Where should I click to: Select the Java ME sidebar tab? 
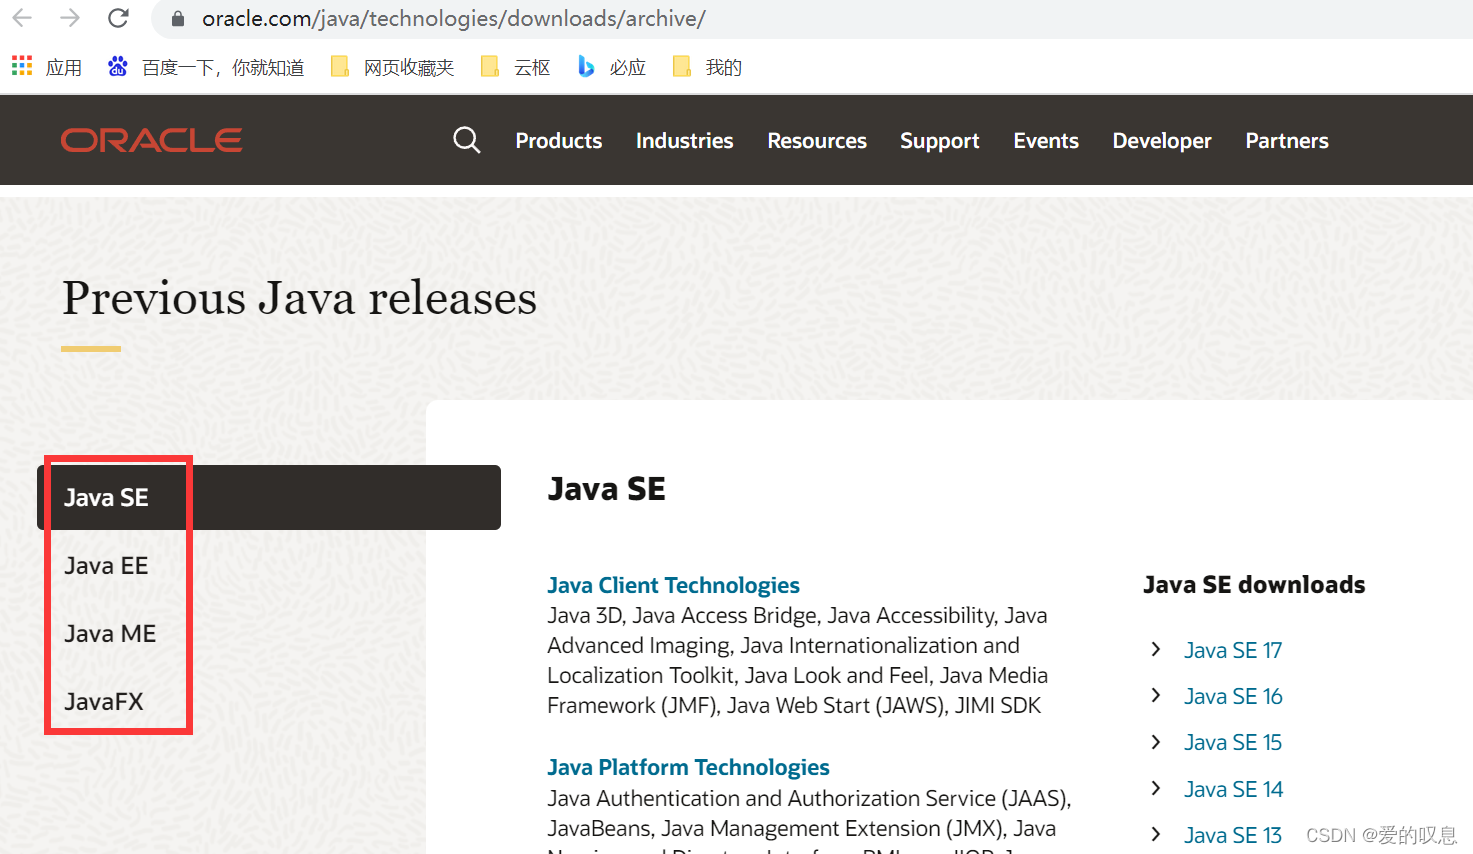click(x=110, y=634)
